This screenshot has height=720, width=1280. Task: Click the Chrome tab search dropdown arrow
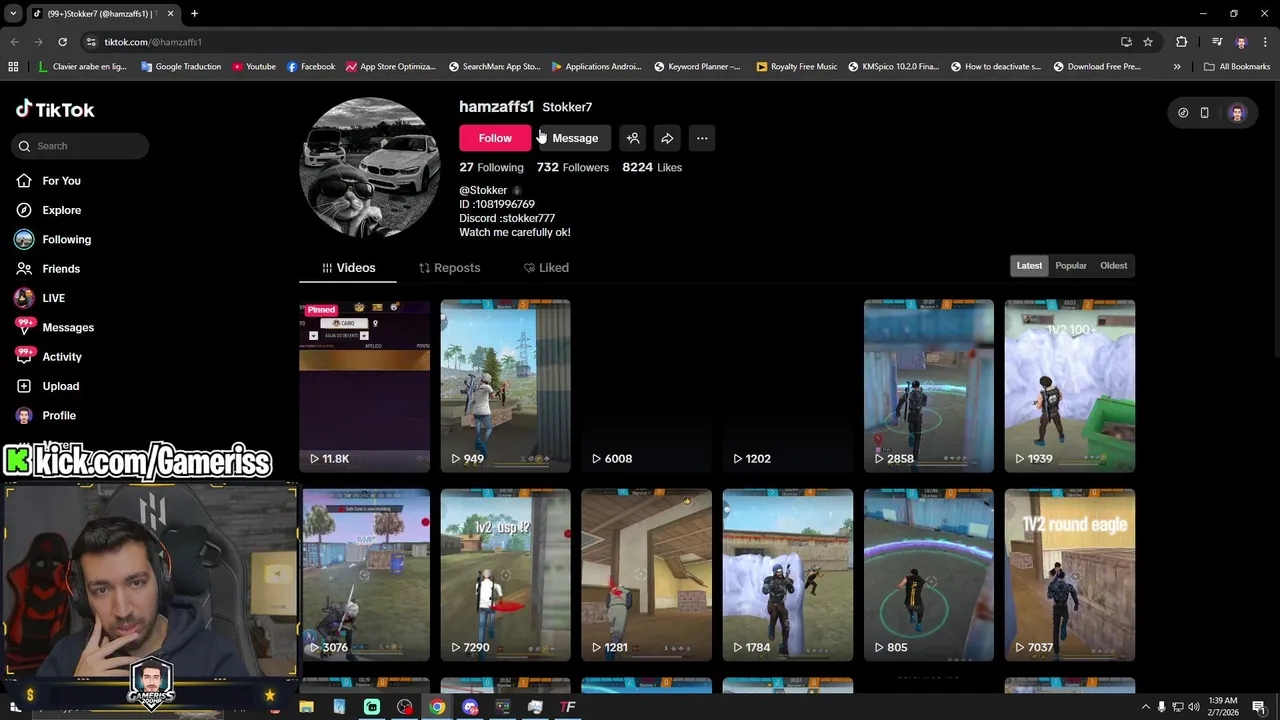click(13, 14)
